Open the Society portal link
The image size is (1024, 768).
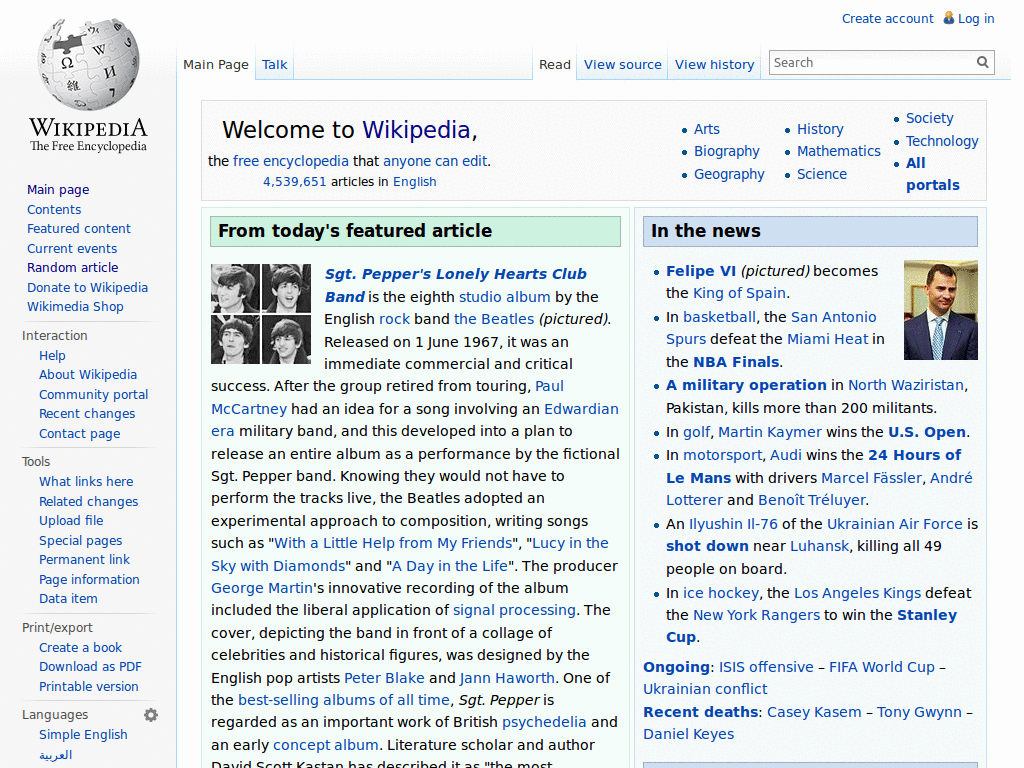[x=929, y=118]
